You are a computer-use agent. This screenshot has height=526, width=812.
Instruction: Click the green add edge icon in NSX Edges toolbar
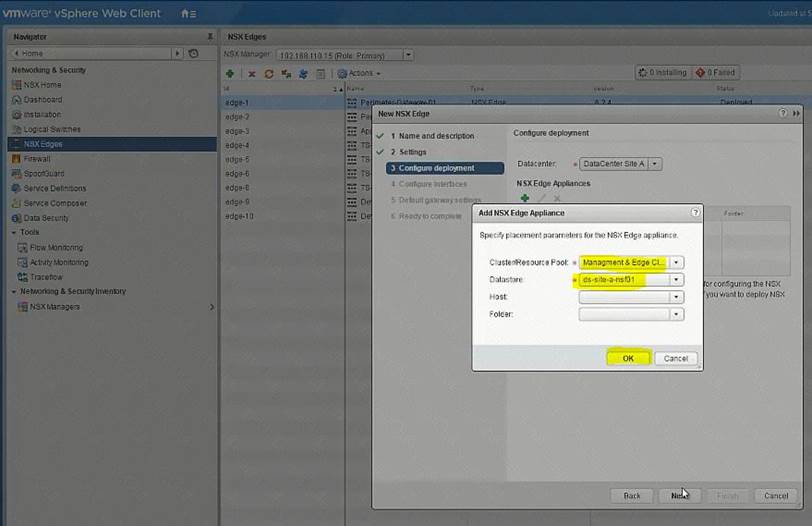coord(230,73)
